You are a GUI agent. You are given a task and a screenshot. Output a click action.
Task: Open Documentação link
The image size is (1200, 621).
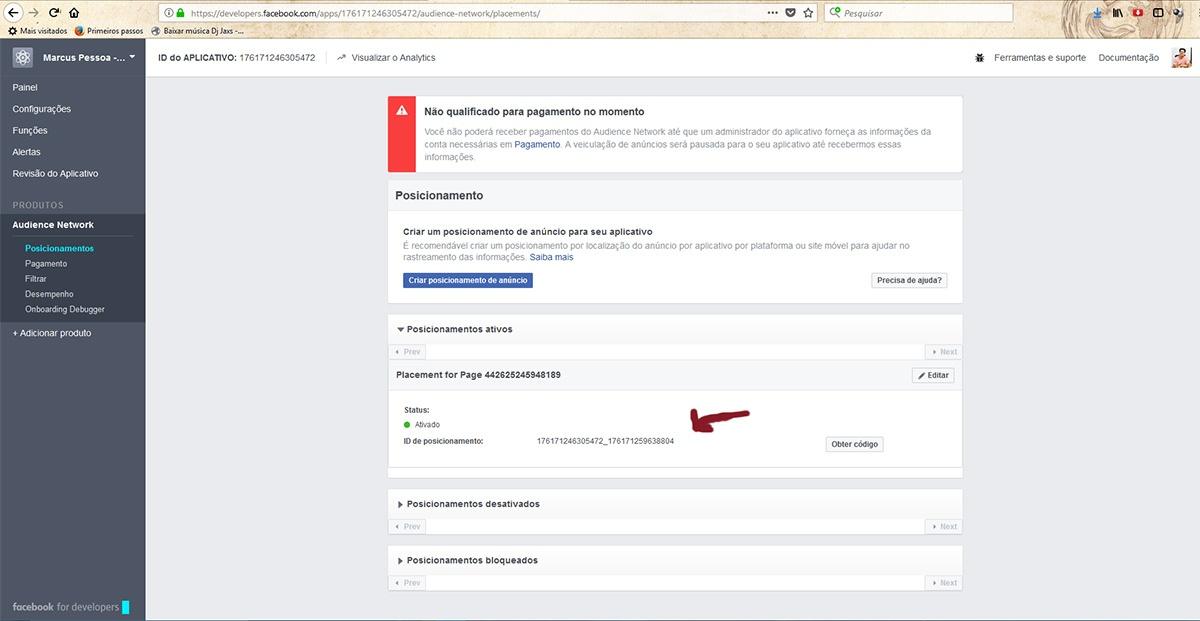point(1128,58)
